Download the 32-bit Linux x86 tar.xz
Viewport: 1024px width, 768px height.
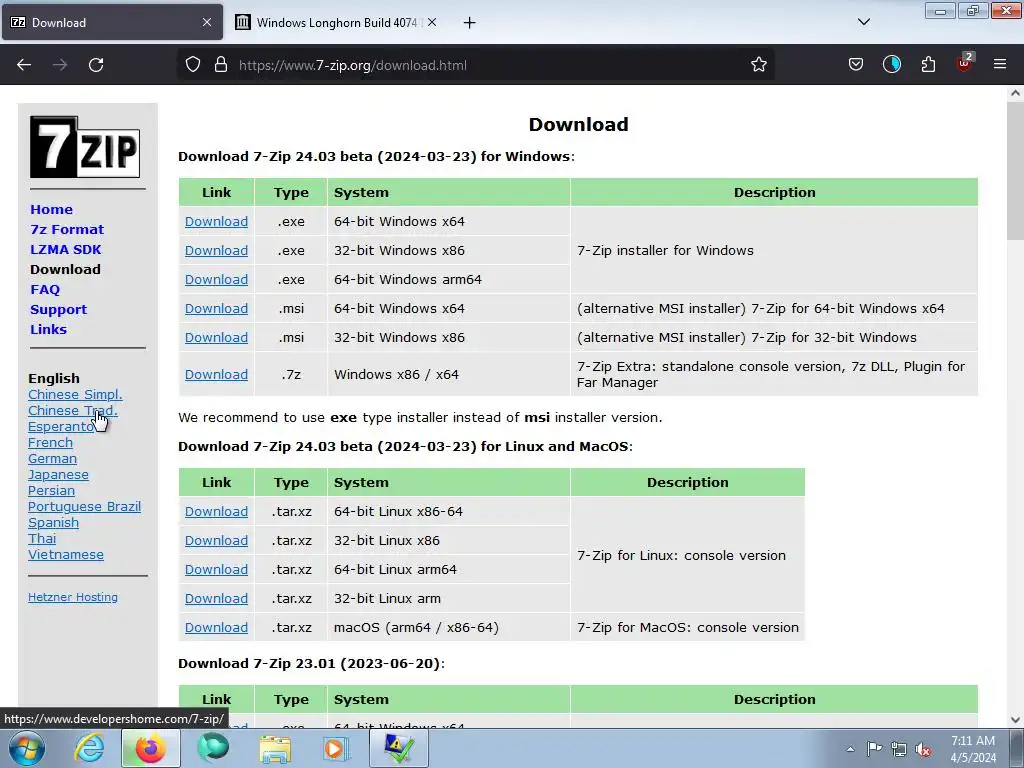tap(216, 541)
